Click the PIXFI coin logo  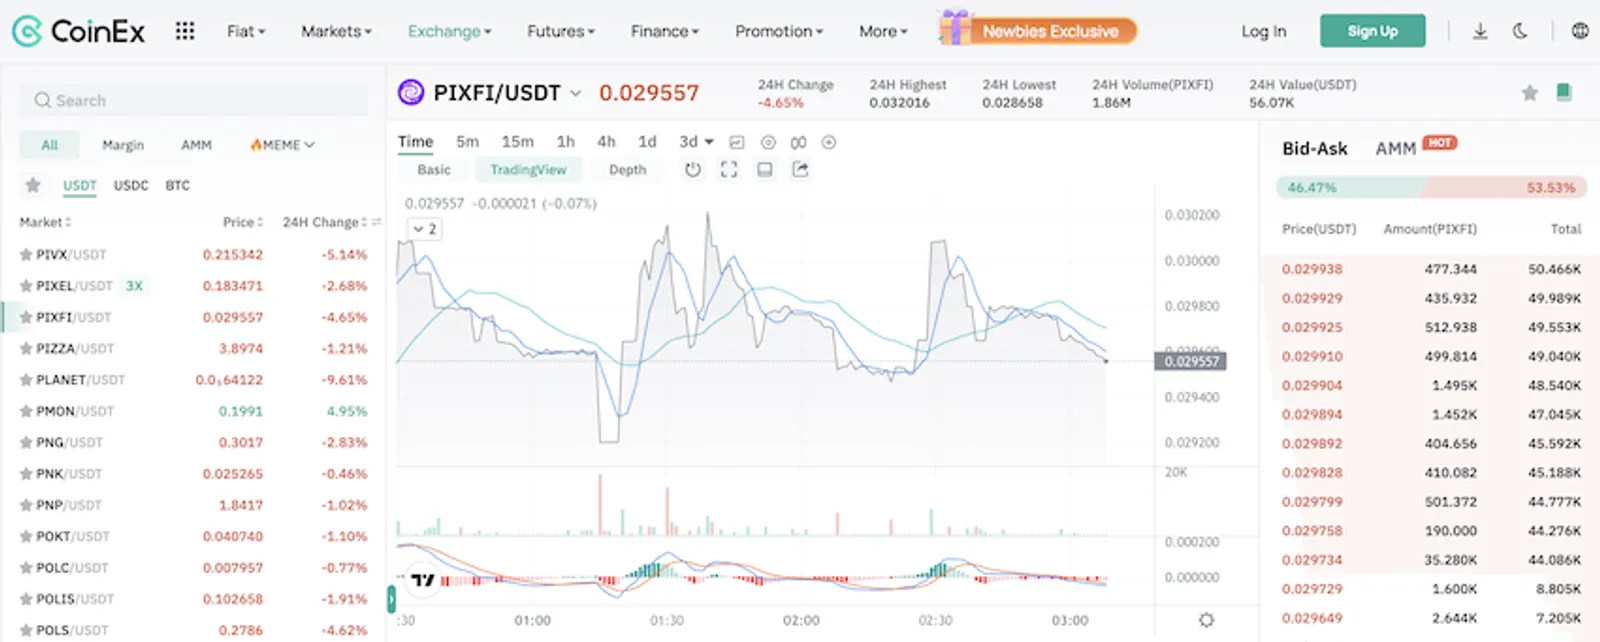coord(411,93)
